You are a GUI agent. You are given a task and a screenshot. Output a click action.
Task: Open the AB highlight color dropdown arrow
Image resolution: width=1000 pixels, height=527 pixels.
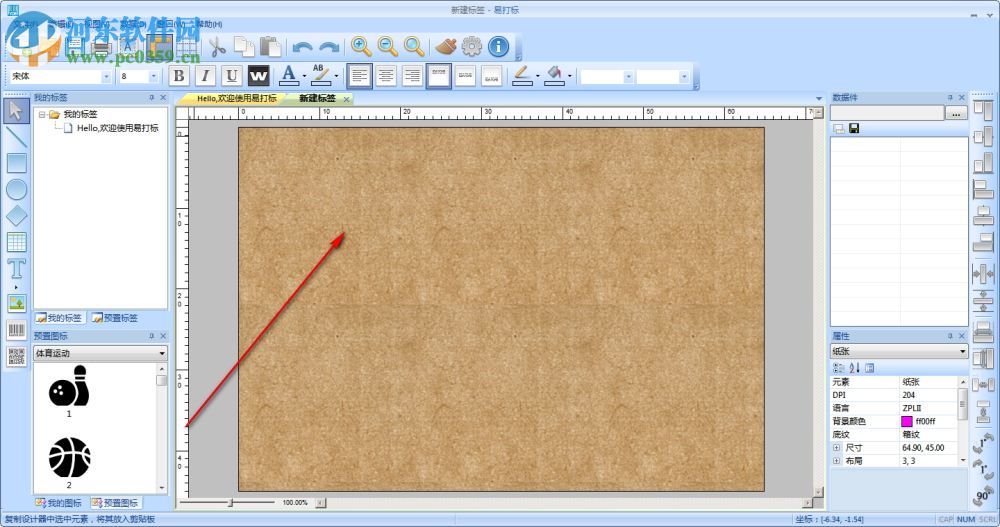(x=336, y=77)
